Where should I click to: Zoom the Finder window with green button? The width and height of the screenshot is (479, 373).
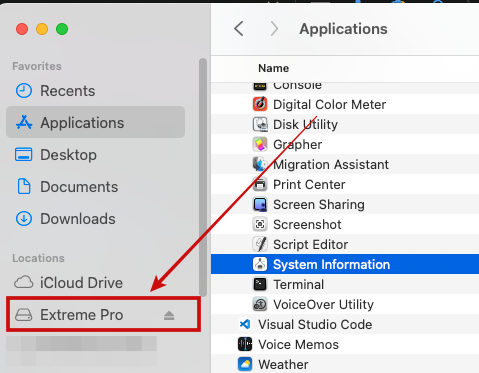click(x=62, y=29)
